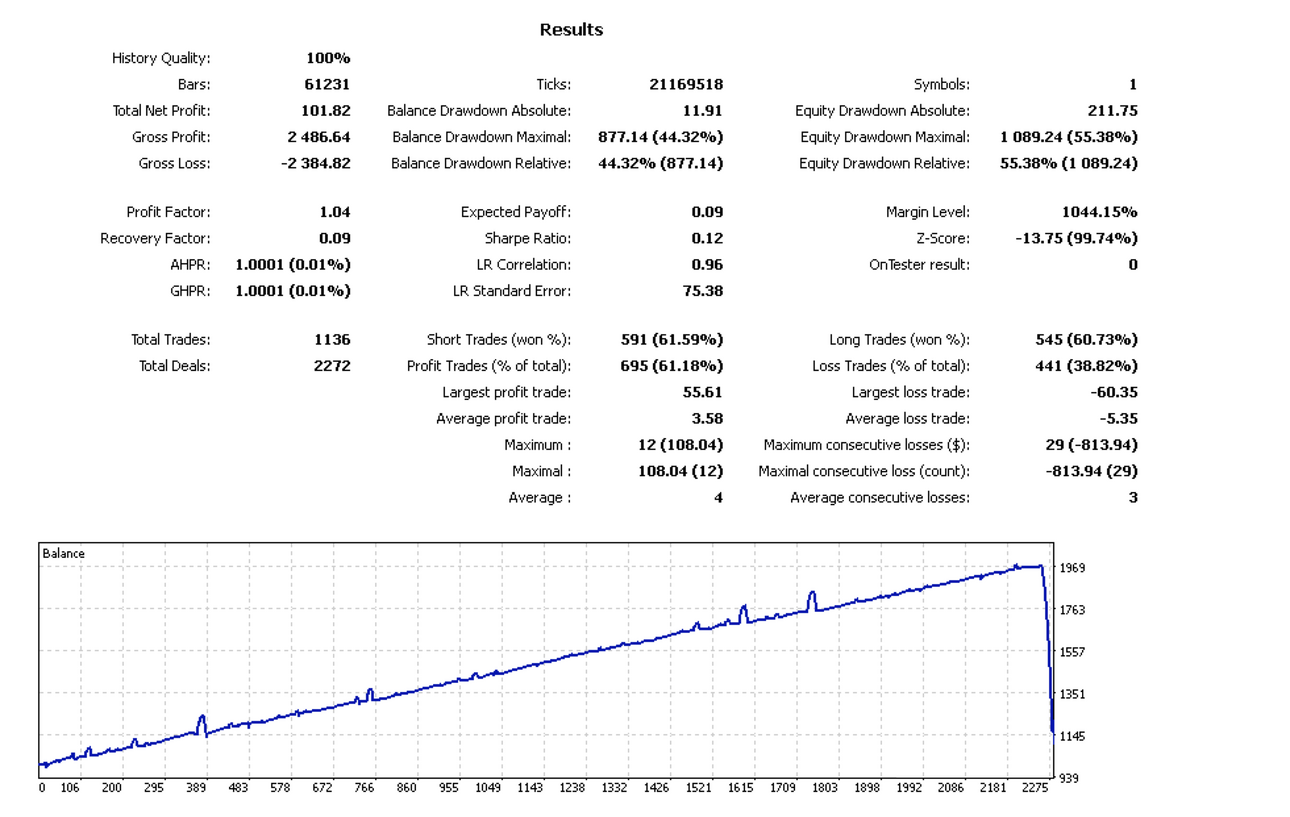1290x817 pixels.
Task: Click Average loss trade value -5.35
Action: 1119,419
